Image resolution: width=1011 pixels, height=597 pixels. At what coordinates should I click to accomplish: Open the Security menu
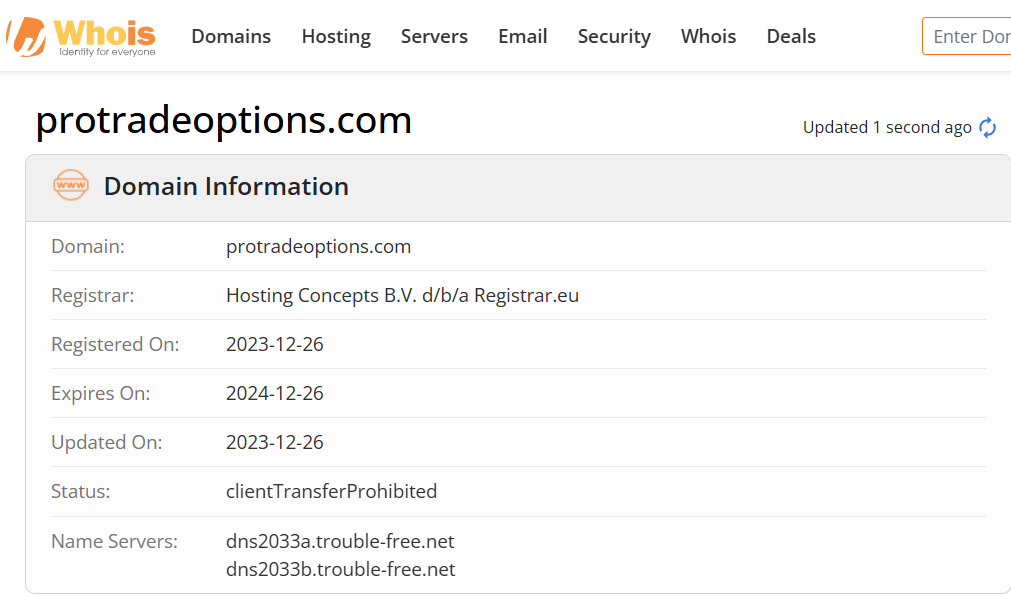tap(614, 36)
